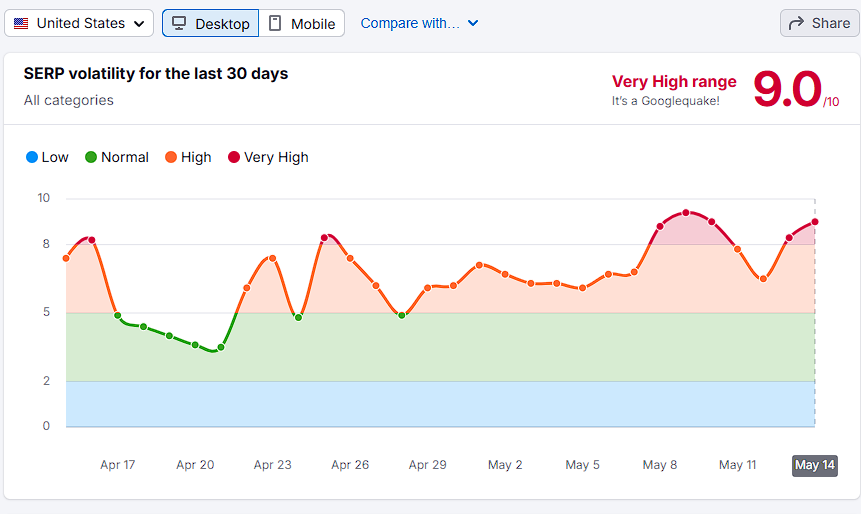Toggle the Normal series legend label
This screenshot has height=514, width=861.
coord(125,157)
